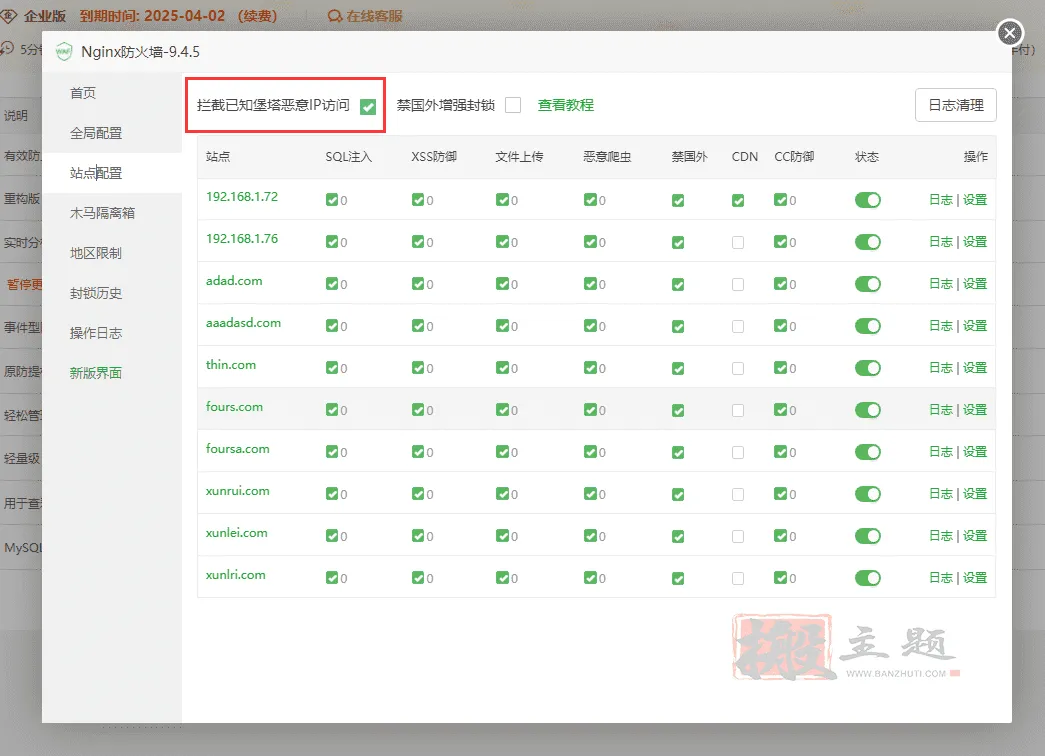
Task: Open 日志 for fours.com
Action: point(941,410)
